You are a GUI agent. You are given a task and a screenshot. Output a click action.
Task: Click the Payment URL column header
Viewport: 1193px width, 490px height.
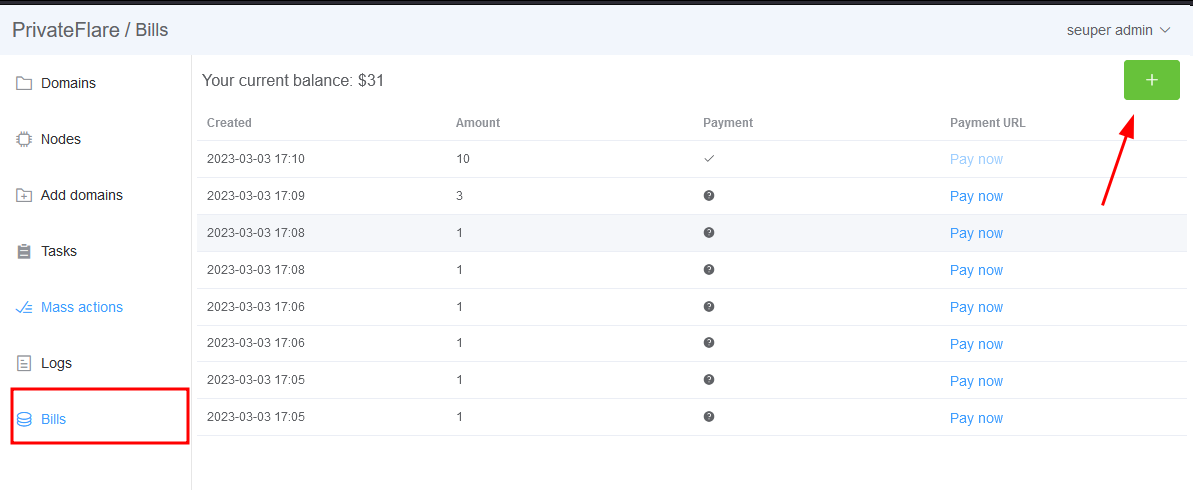pos(988,122)
